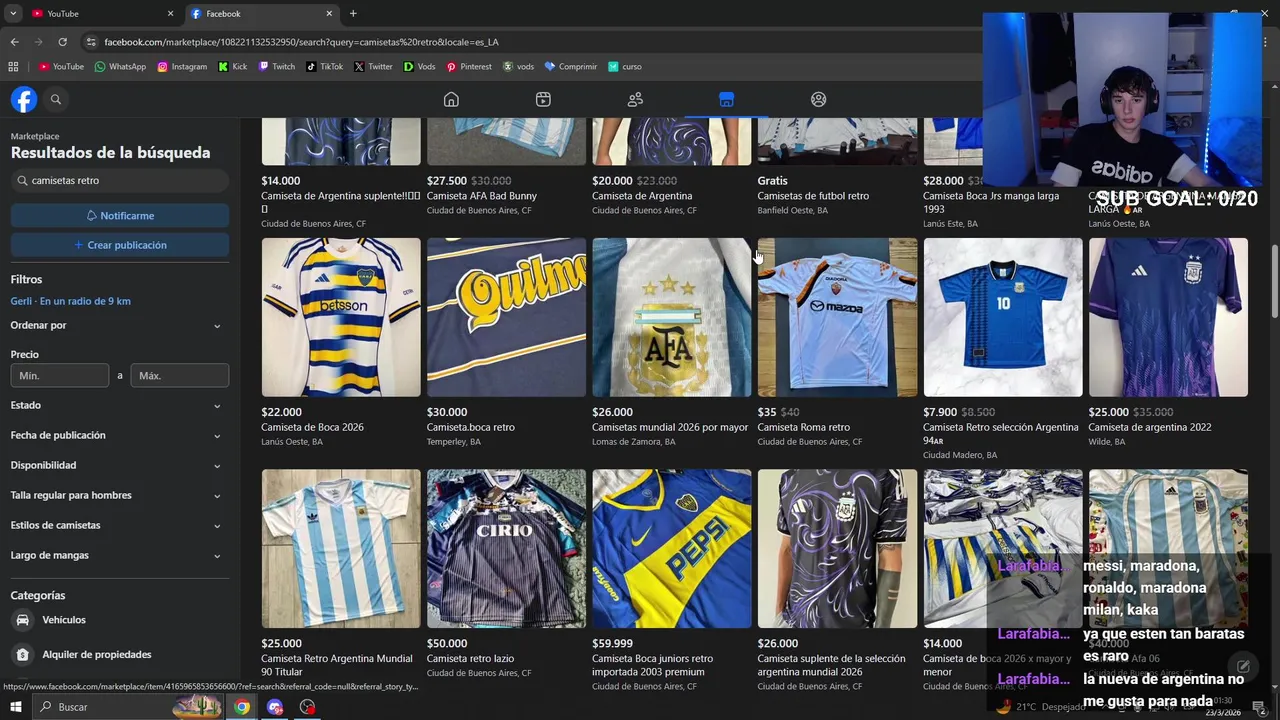The width and height of the screenshot is (1280, 720).
Task: Click the Crear publicación button
Action: point(120,245)
